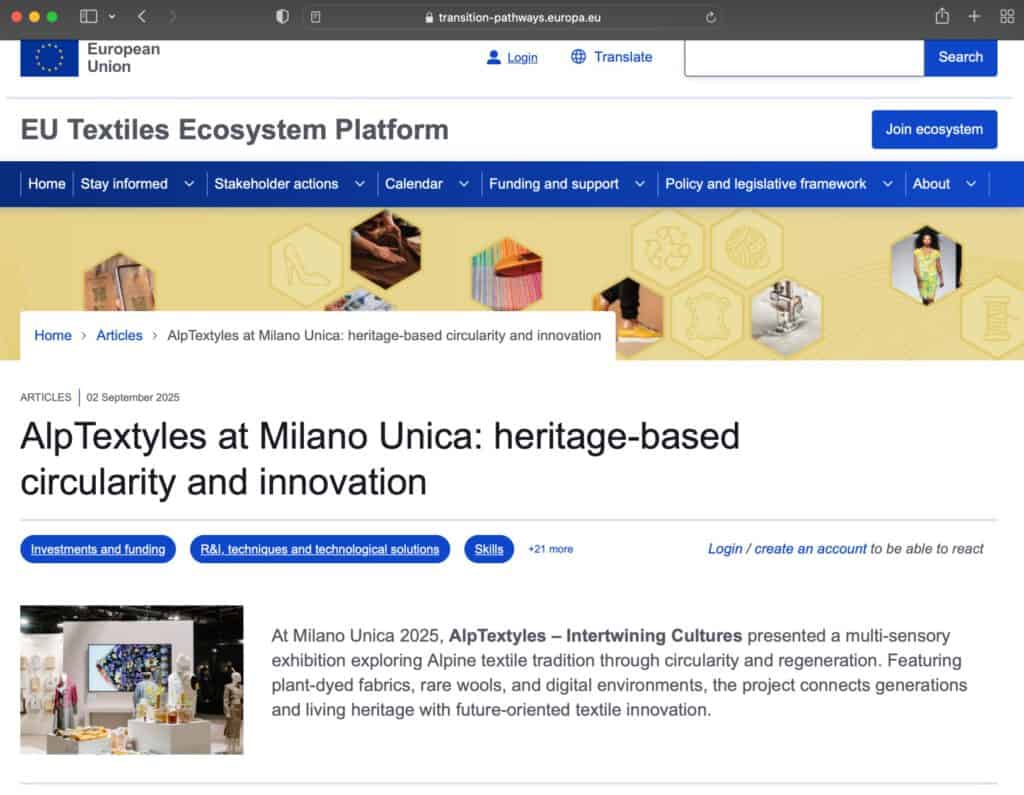Open Policy and legislative framework menu

[766, 184]
